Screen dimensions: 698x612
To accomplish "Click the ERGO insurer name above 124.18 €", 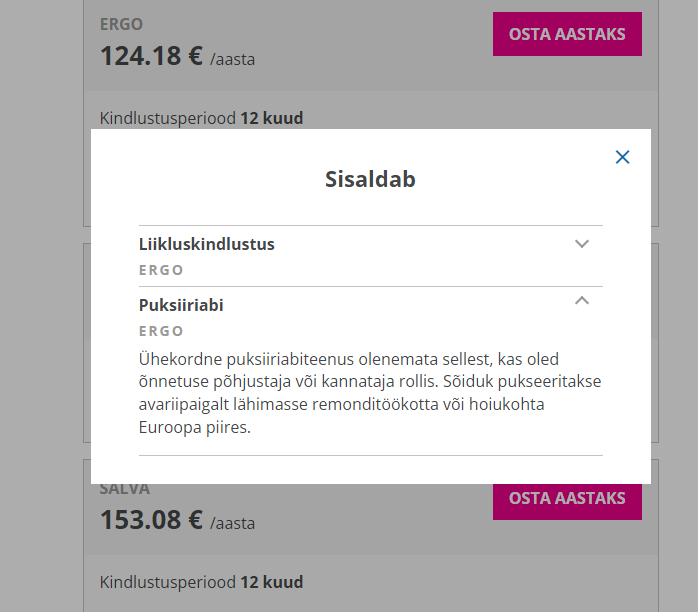I will point(122,24).
